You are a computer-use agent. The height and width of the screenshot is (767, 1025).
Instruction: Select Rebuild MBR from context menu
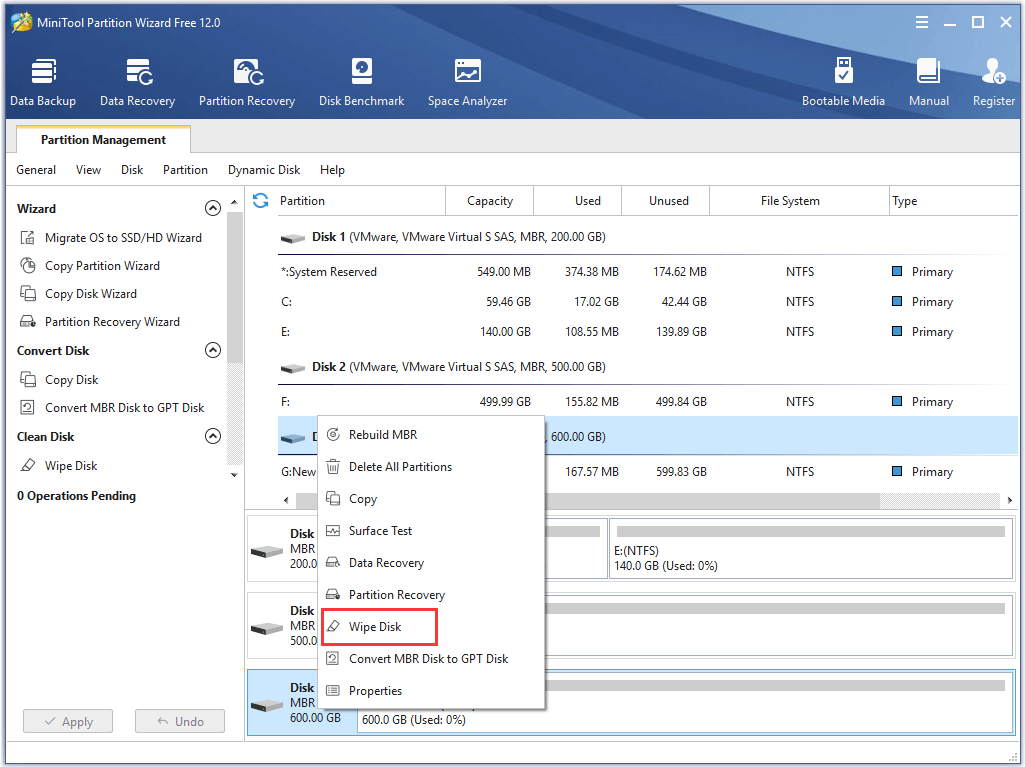431,435
